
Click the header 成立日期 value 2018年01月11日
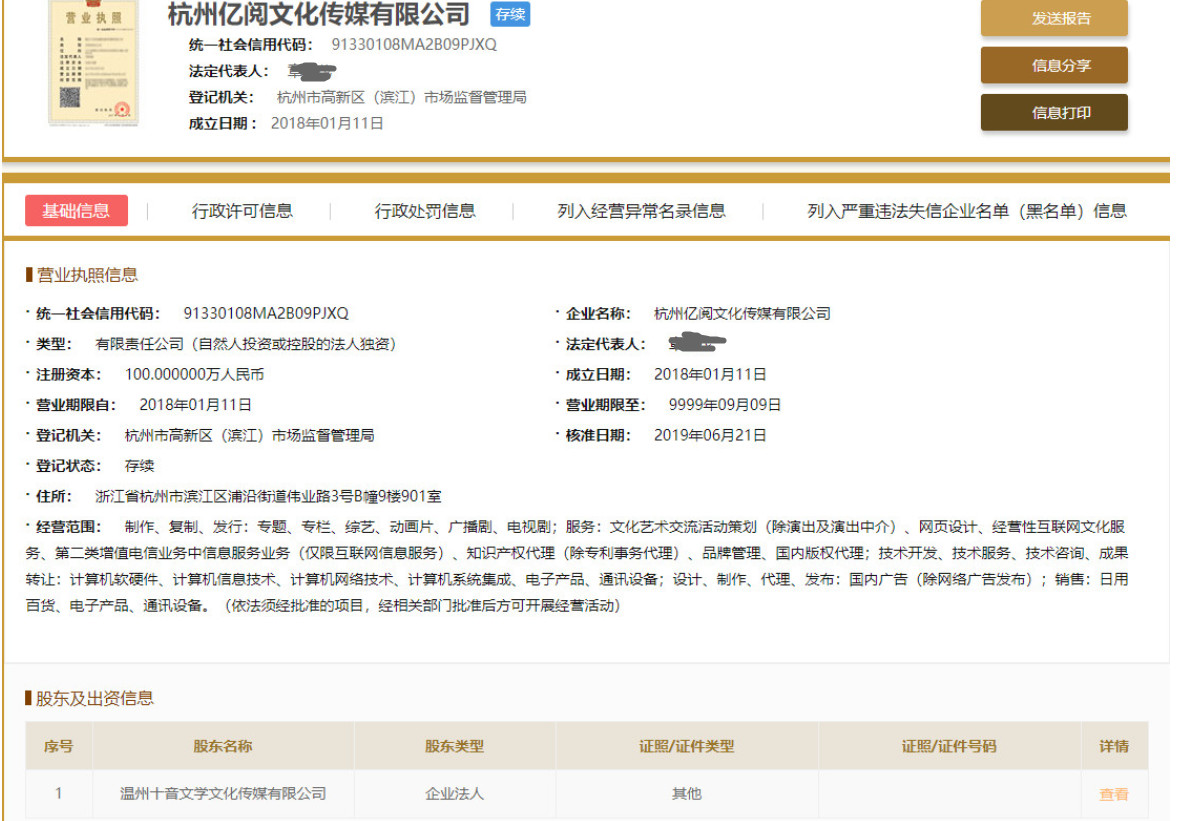[327, 124]
